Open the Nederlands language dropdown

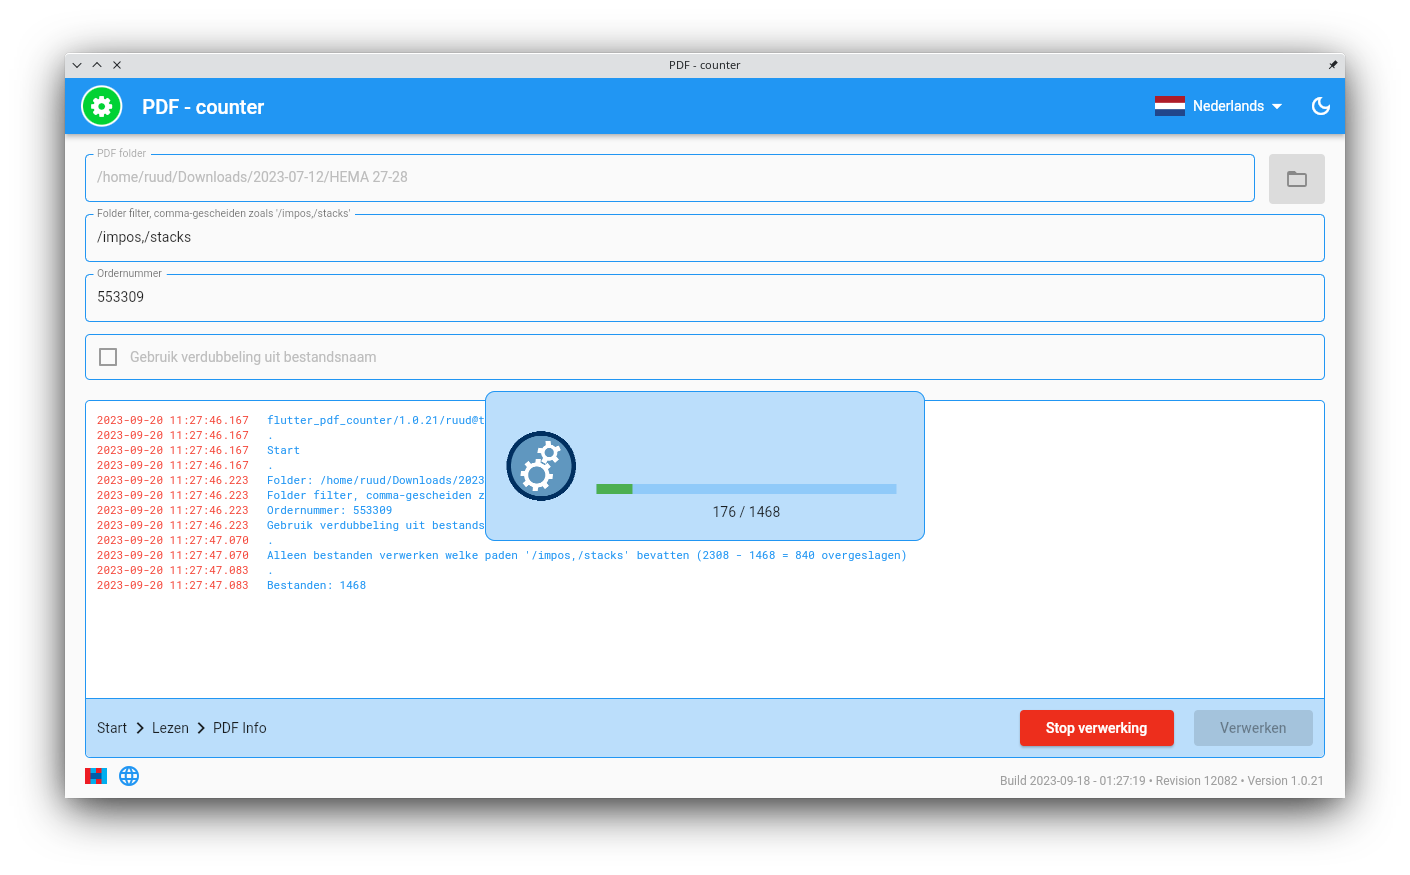pyautogui.click(x=1227, y=106)
